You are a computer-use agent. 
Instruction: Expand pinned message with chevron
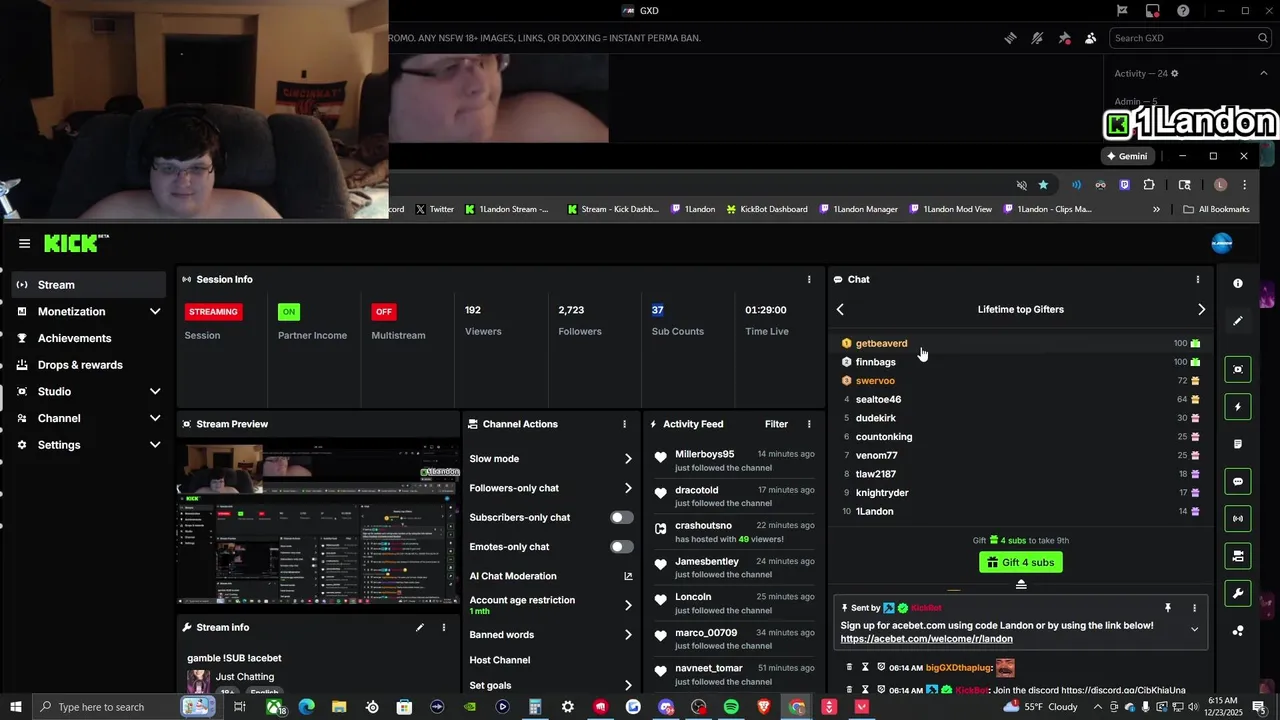(1194, 630)
